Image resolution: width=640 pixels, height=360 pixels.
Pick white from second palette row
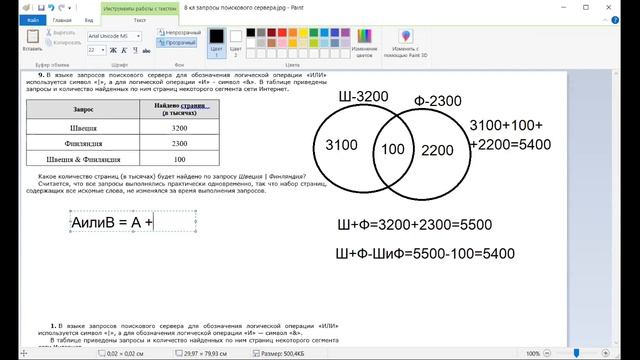(251, 43)
